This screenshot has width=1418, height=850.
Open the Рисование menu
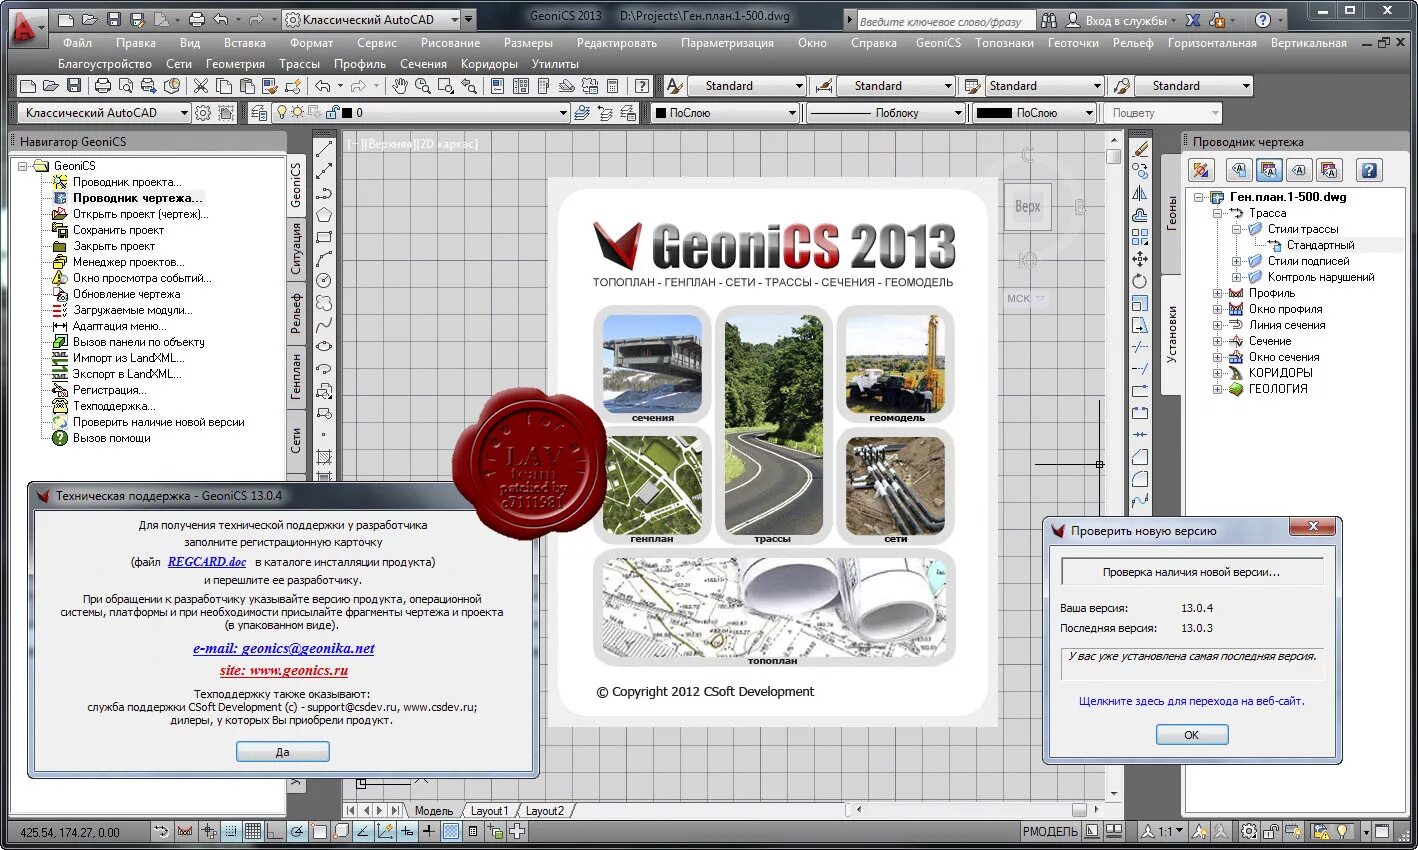(450, 43)
